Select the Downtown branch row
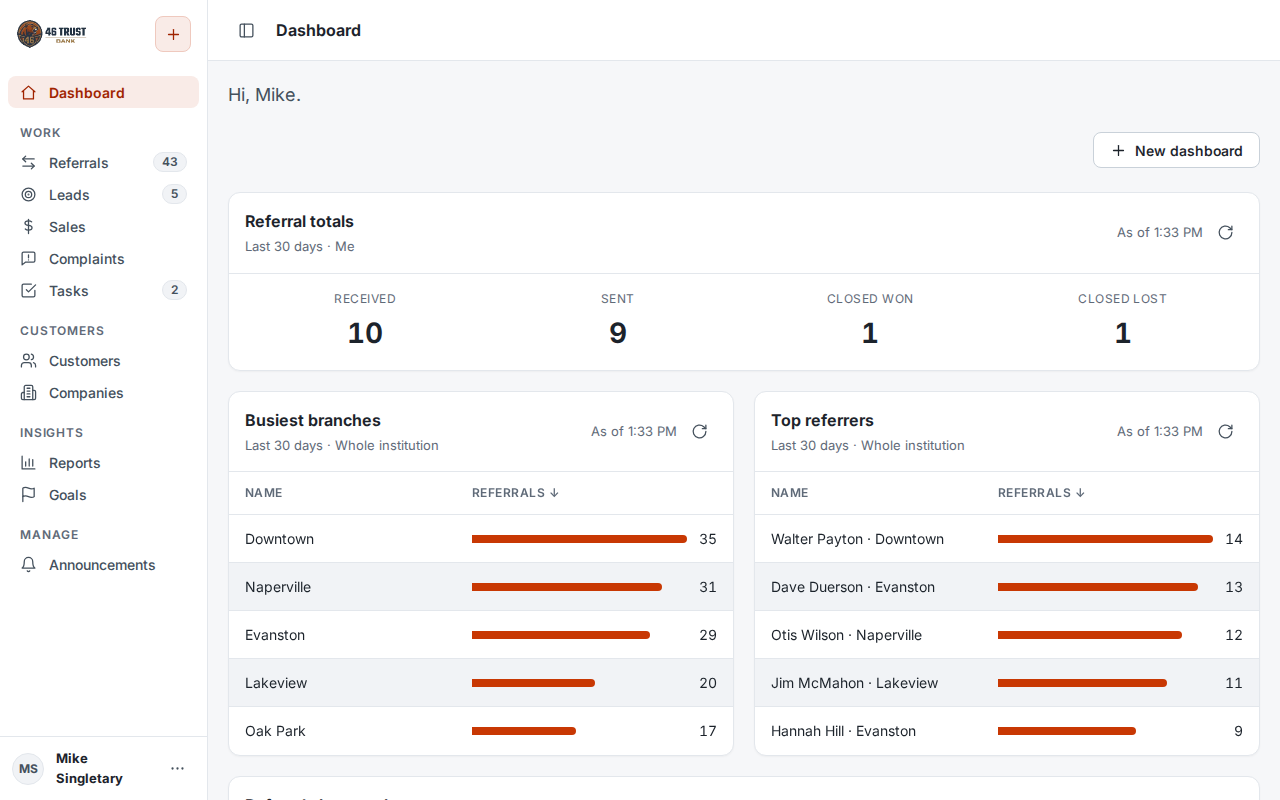1280x800 pixels. [481, 539]
